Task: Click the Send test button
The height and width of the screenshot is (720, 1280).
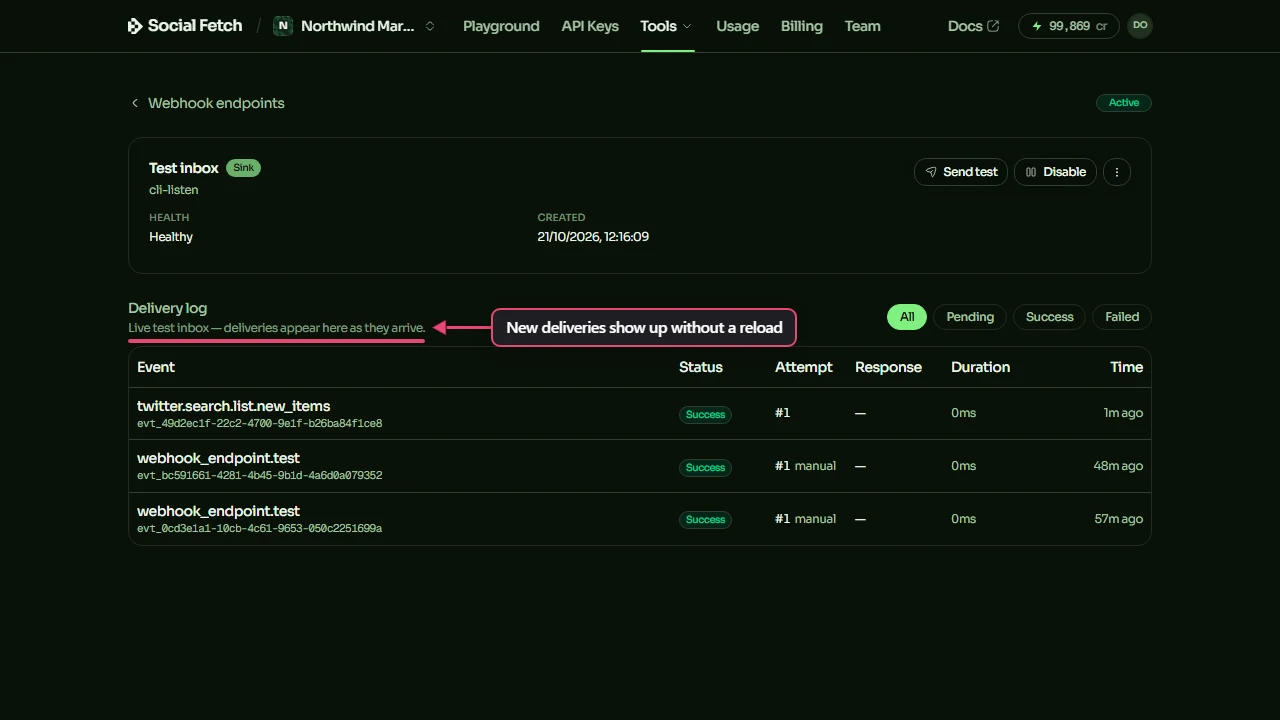Action: point(961,172)
